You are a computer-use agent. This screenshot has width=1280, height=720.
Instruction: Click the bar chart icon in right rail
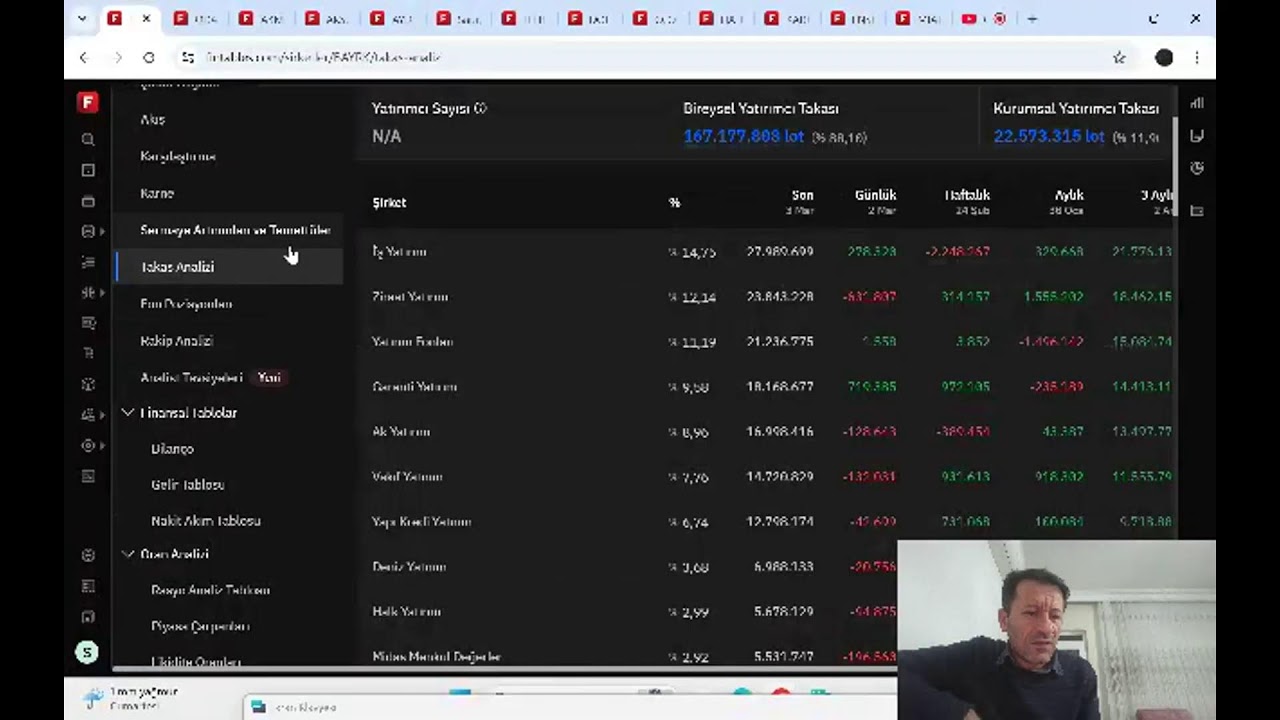pos(1197,103)
